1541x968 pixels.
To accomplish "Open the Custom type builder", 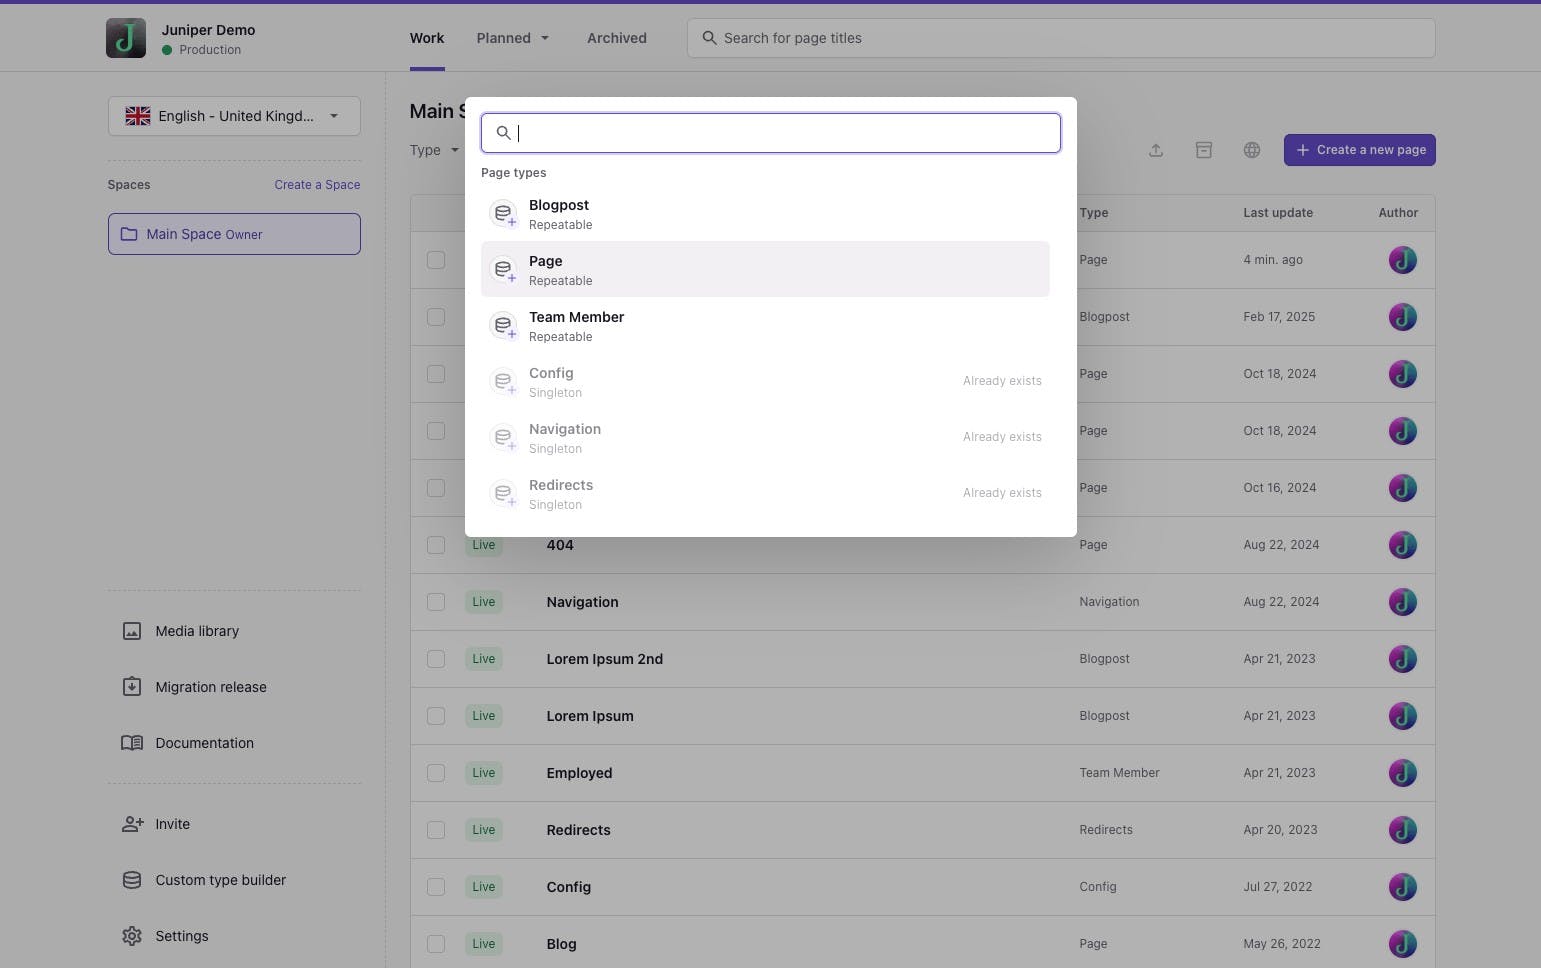I will point(220,880).
